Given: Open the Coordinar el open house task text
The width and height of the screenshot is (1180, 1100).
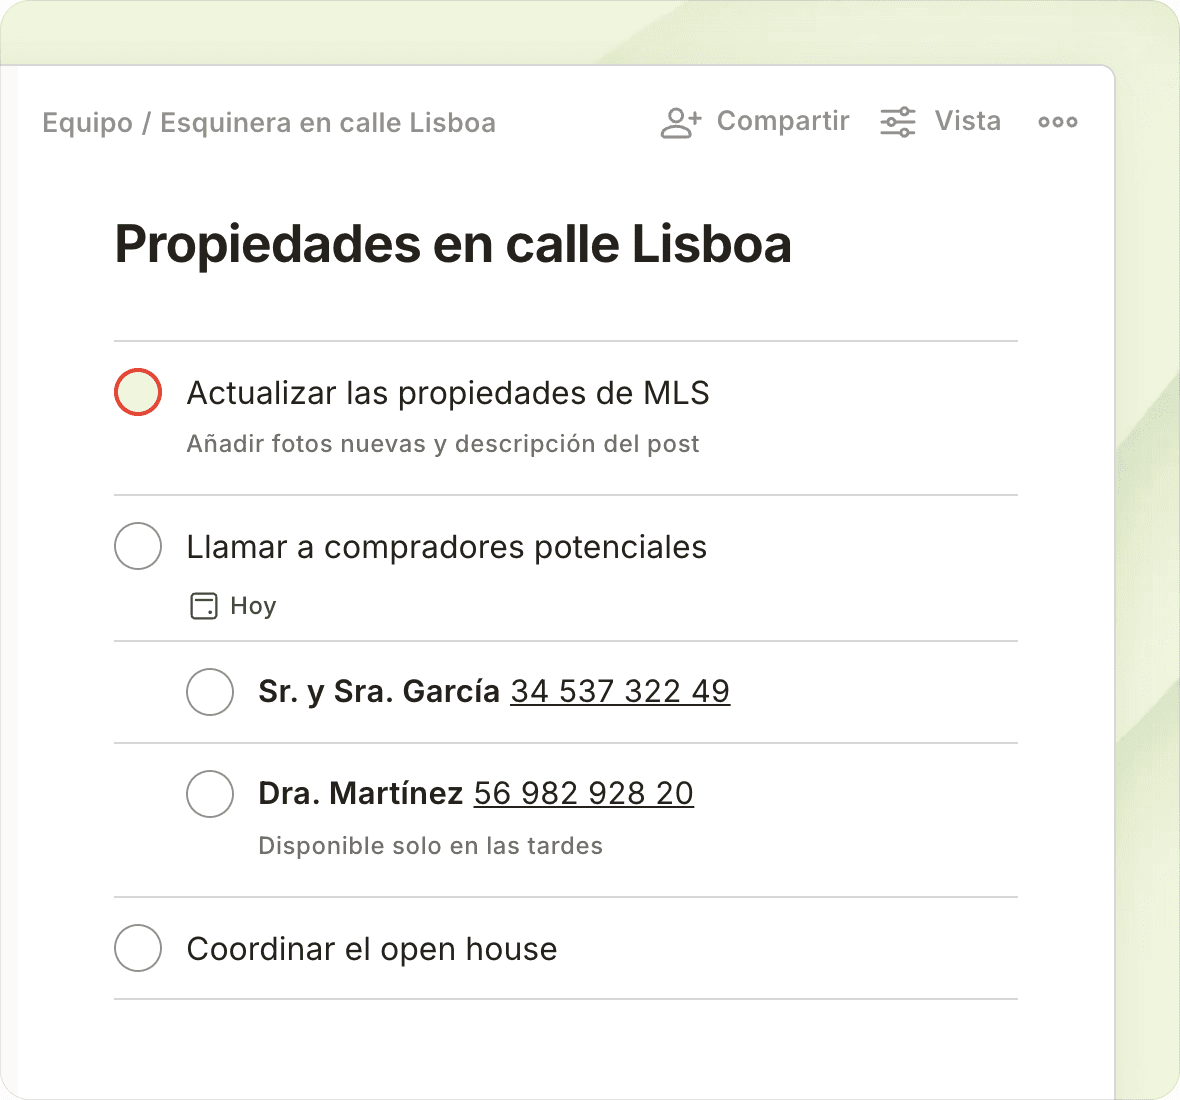Looking at the screenshot, I should point(372,949).
